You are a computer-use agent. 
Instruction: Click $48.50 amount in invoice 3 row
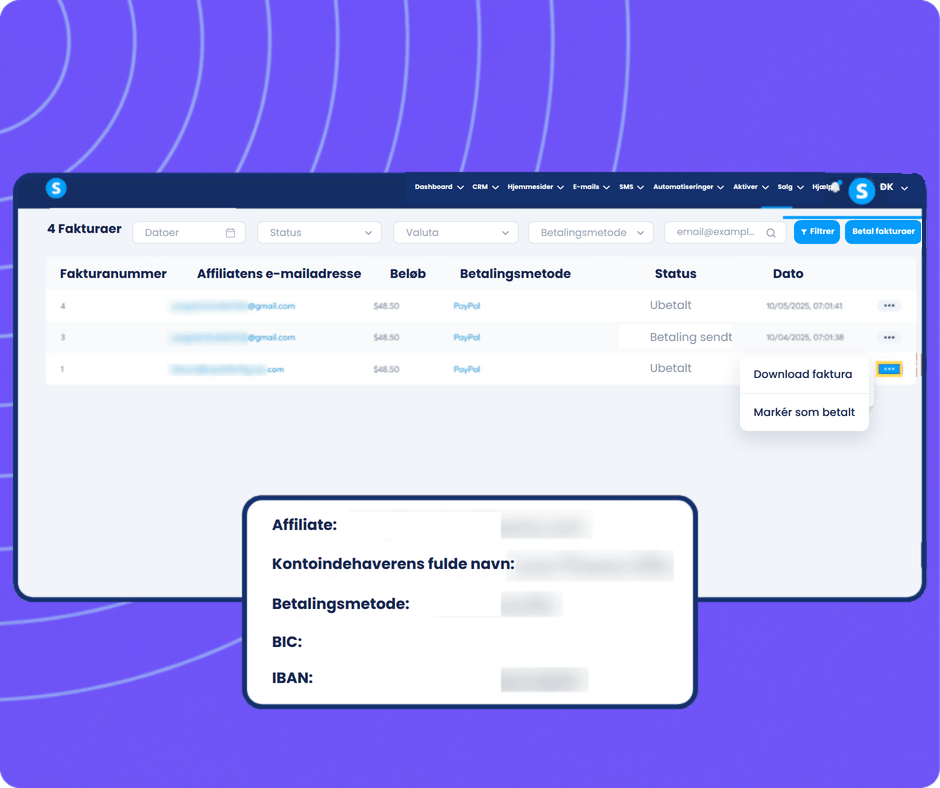386,338
